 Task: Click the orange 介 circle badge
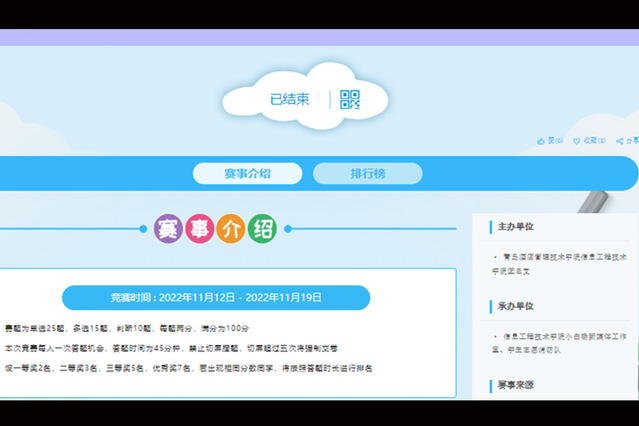pyautogui.click(x=231, y=229)
